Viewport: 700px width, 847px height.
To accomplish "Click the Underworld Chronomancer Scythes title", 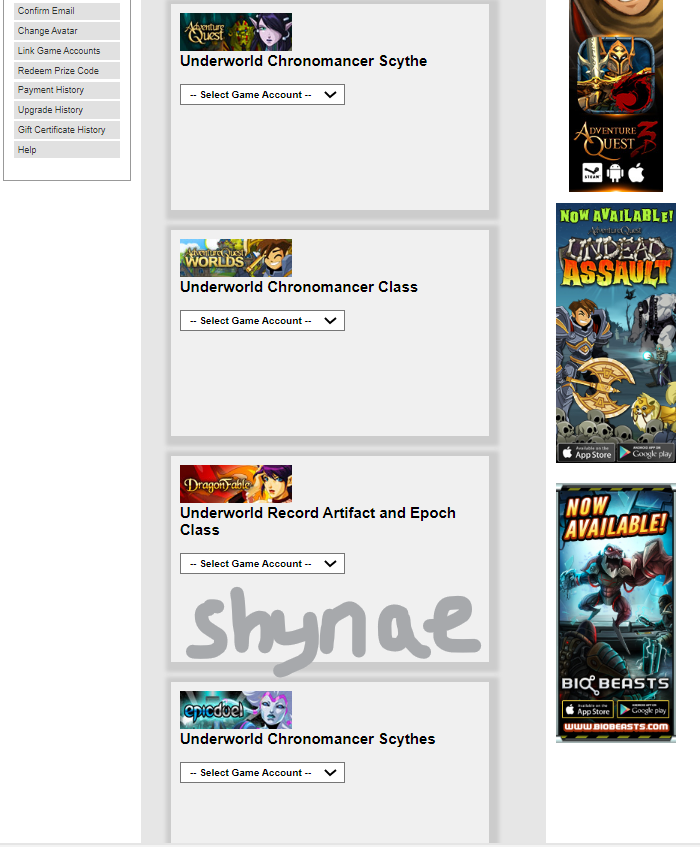I will [307, 739].
